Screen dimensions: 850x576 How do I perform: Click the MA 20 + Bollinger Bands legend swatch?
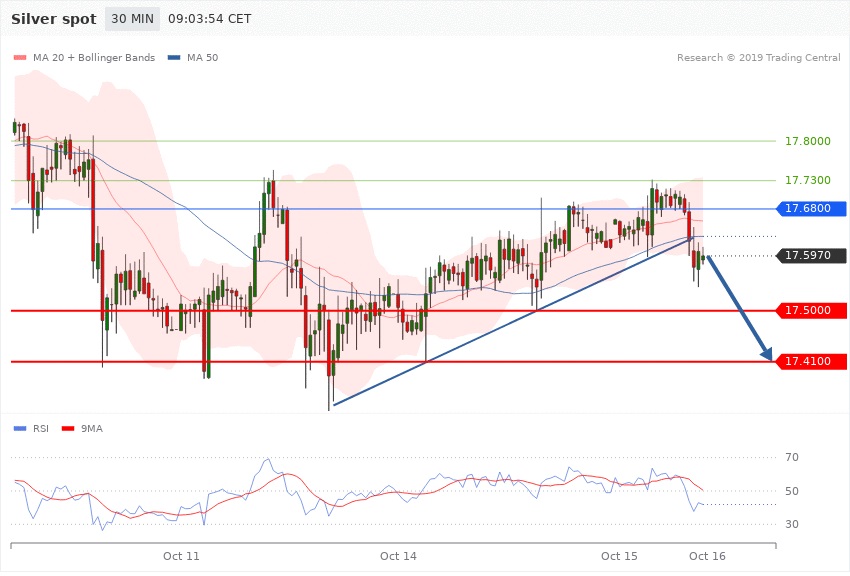click(20, 58)
